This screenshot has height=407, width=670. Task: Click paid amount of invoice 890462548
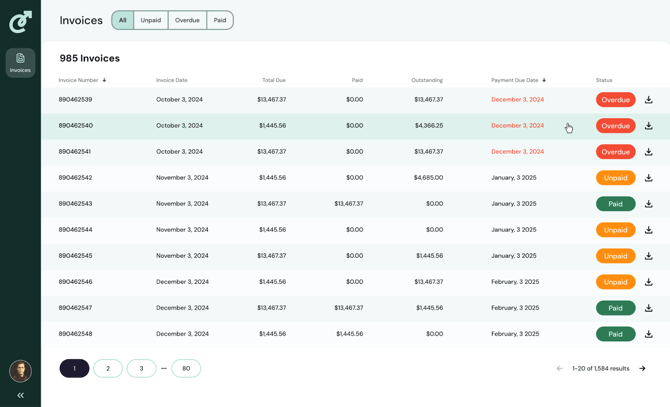click(350, 334)
